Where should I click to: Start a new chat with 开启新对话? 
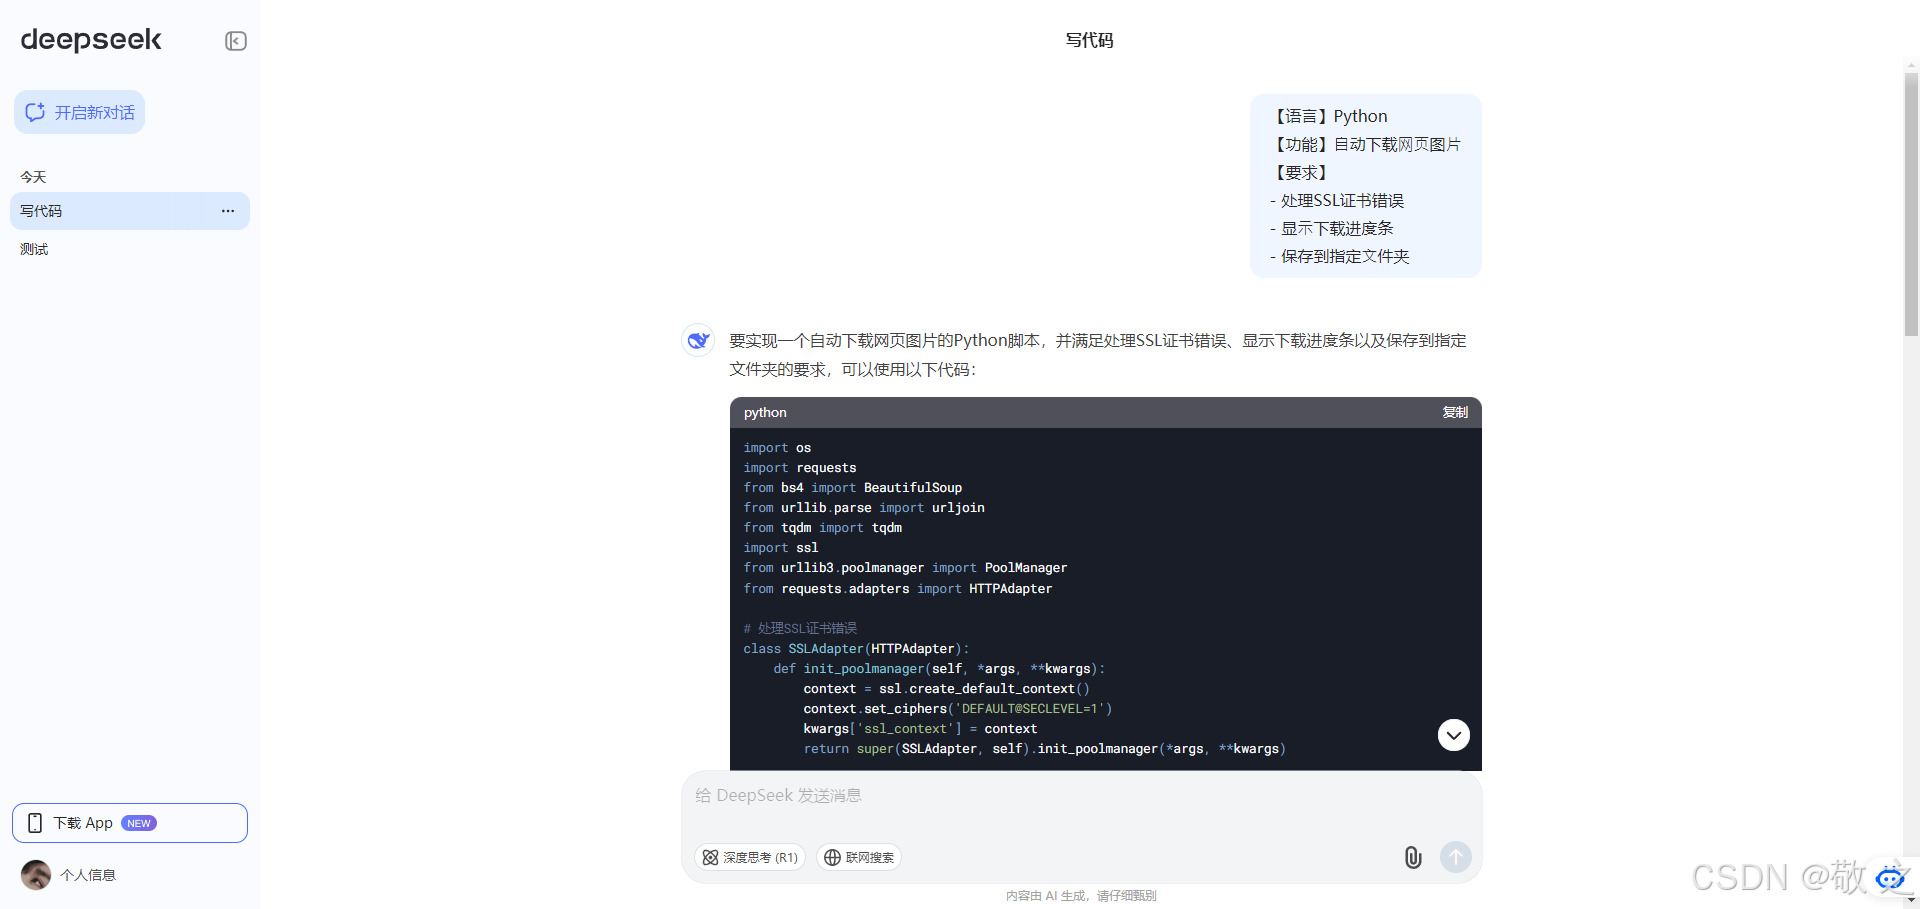point(79,112)
